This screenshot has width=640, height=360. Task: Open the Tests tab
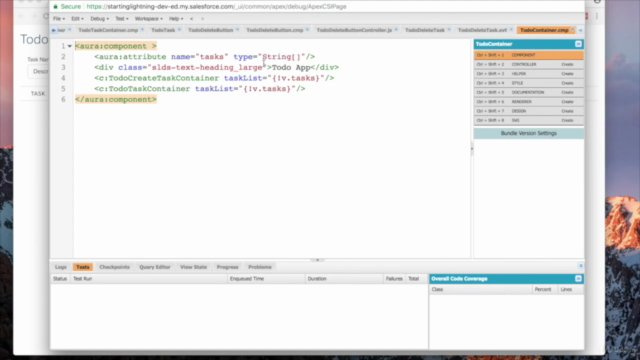pos(82,267)
